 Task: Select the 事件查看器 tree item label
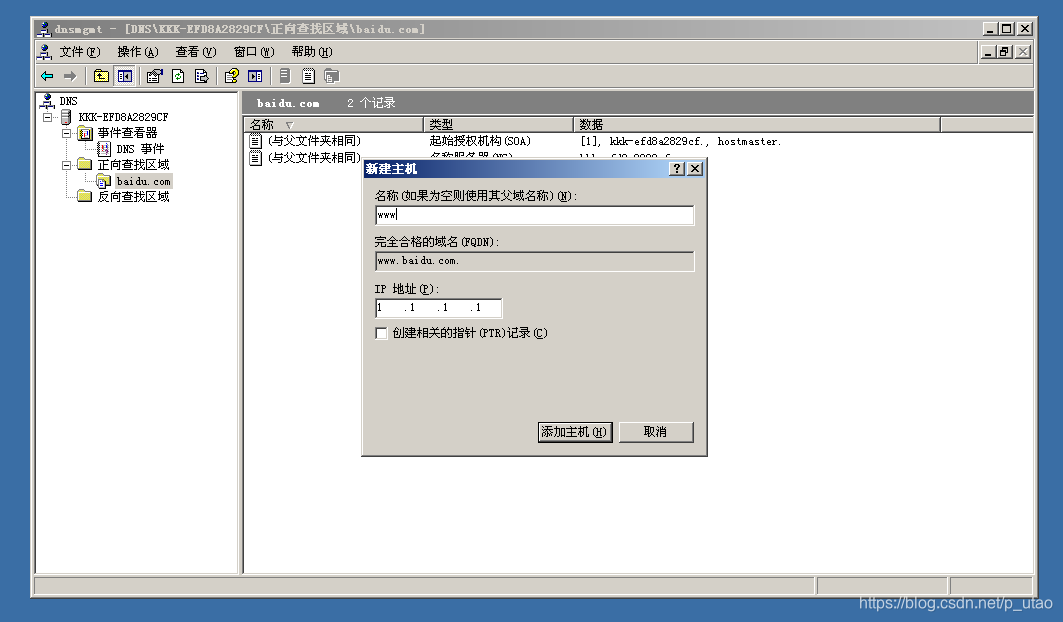pyautogui.click(x=127, y=133)
